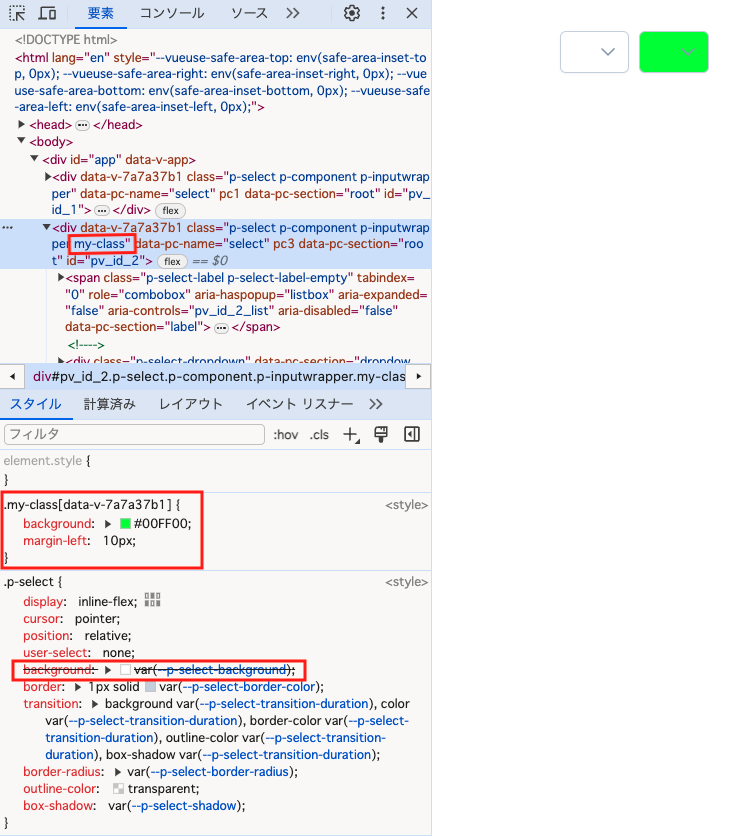The height and width of the screenshot is (836, 744).
Task: Open the crossed-out background white swatch
Action: click(x=125, y=670)
